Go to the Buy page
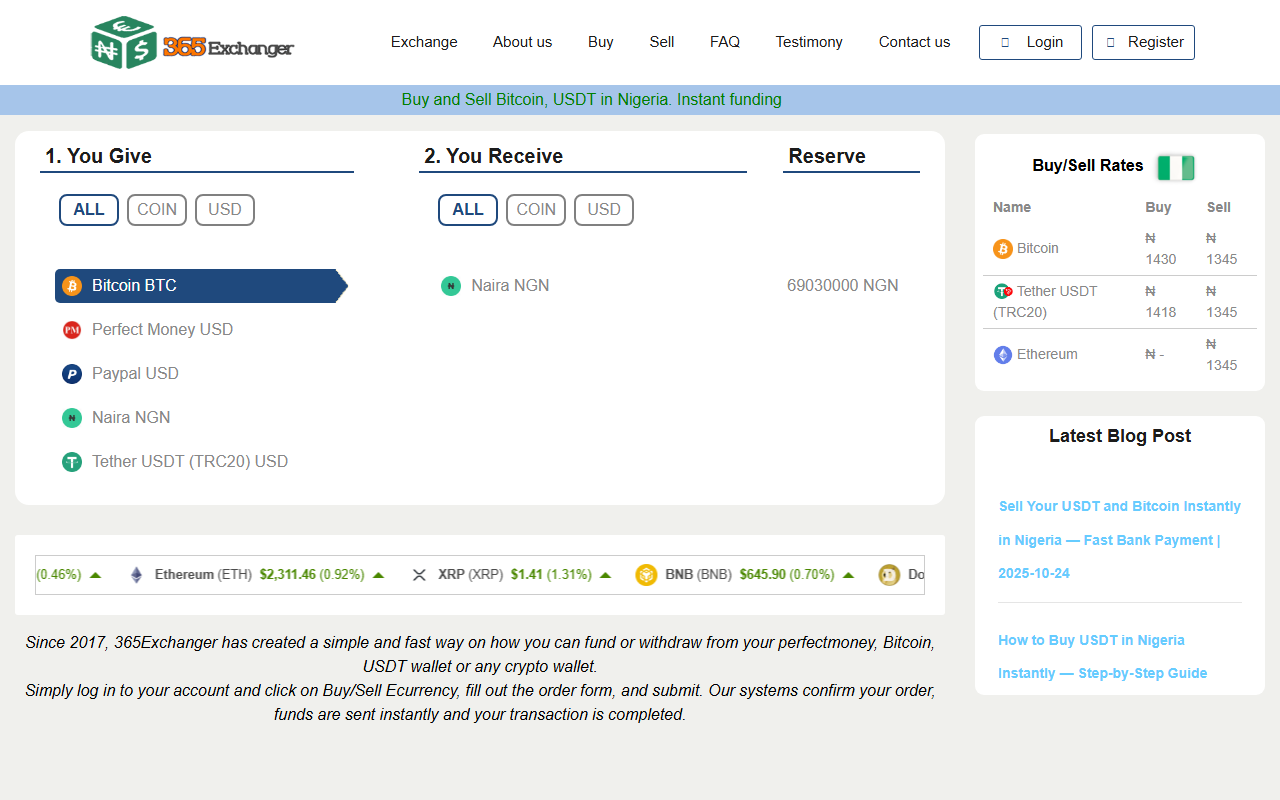The height and width of the screenshot is (800, 1280). tap(601, 42)
